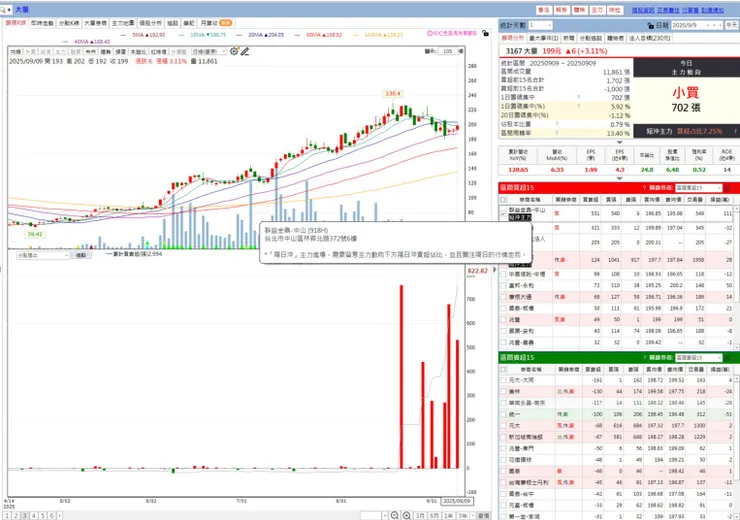
Task: Click the search magnifier icon at top-left
Action: click(x=3, y=9)
